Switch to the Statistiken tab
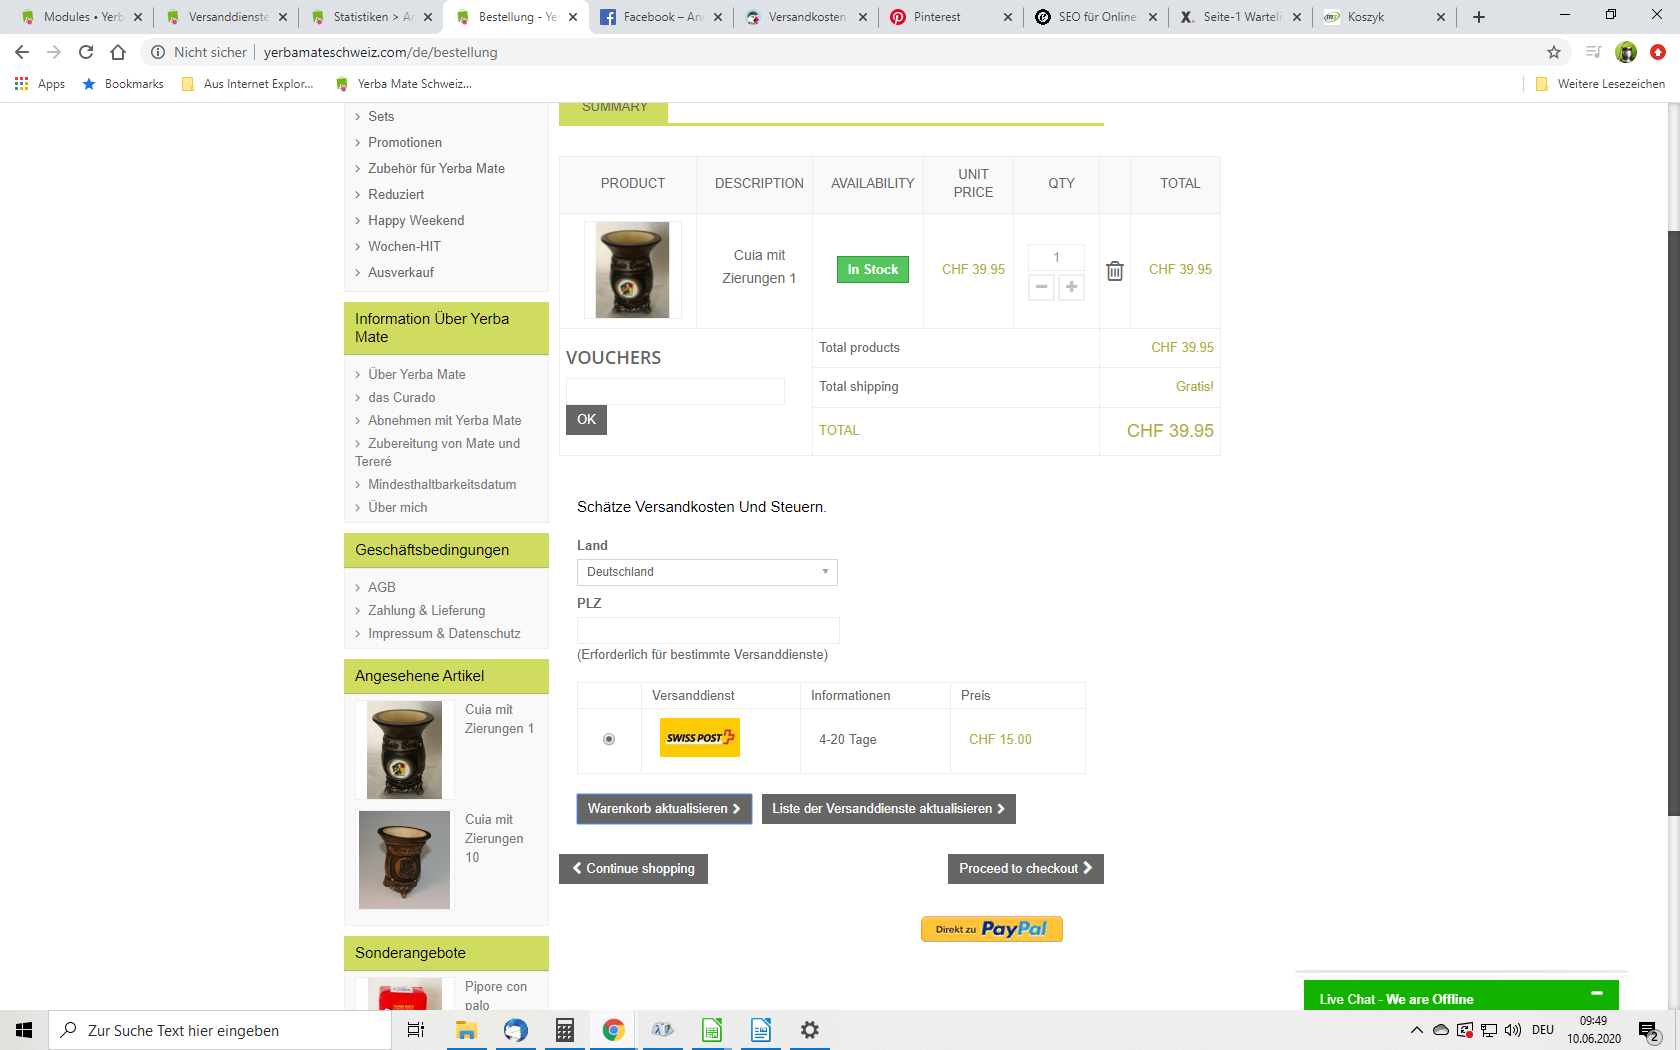 [x=372, y=17]
